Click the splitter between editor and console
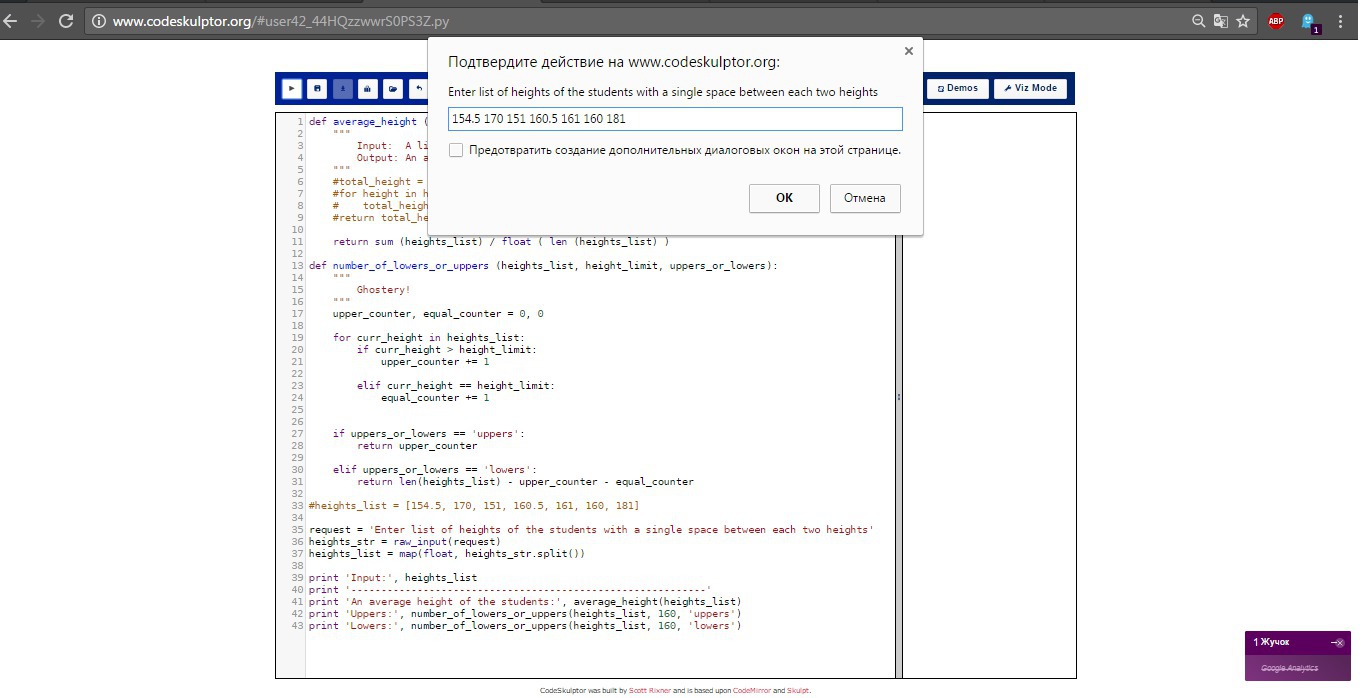The height and width of the screenshot is (698, 1366). [899, 396]
